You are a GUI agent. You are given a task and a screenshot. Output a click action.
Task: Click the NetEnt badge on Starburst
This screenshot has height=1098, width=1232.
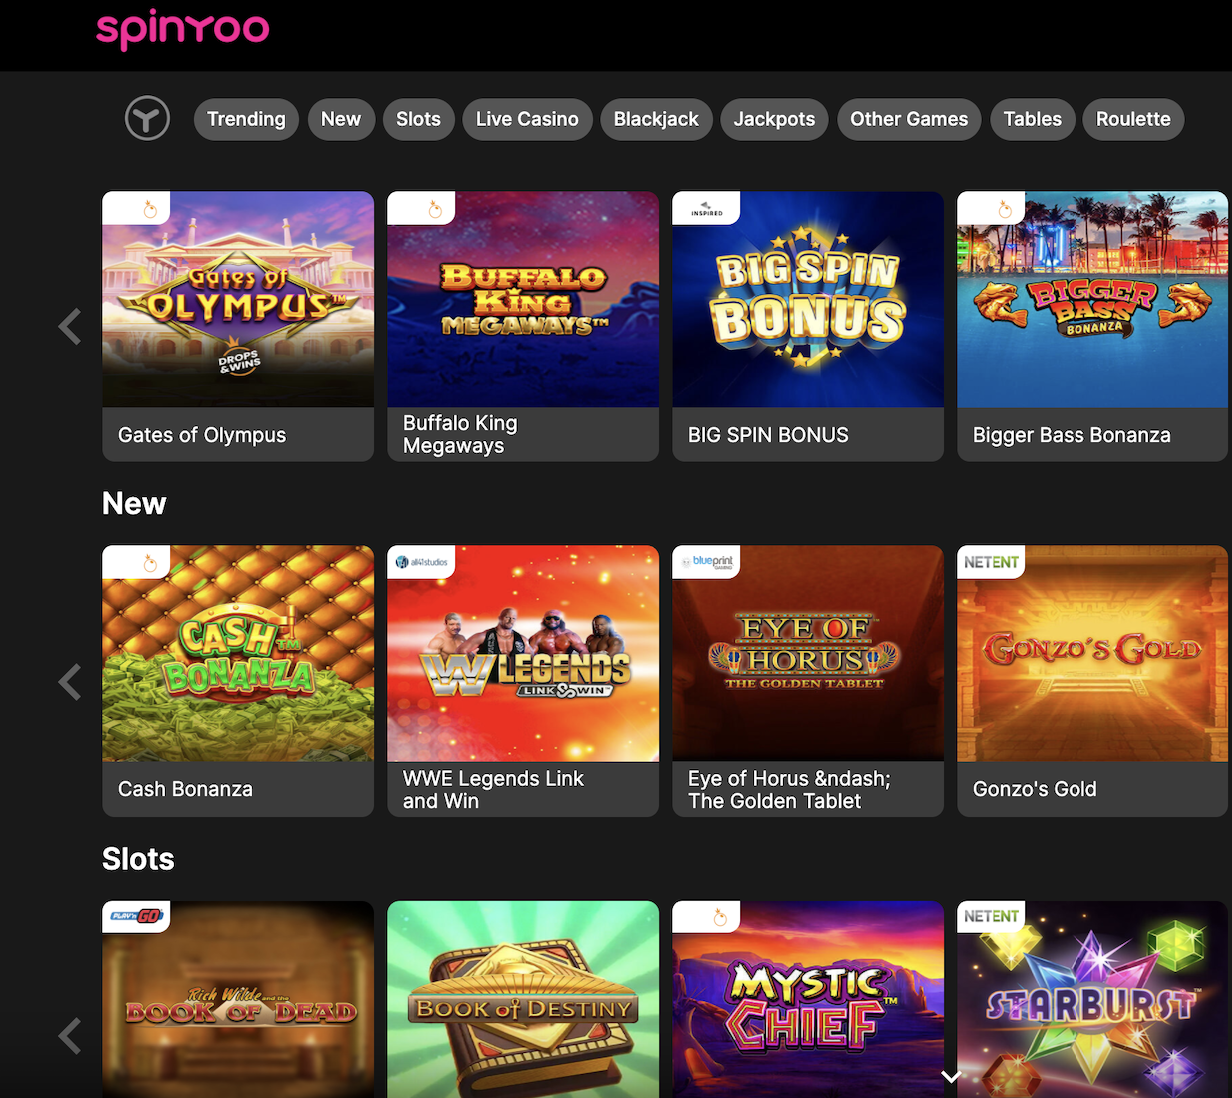coord(991,916)
